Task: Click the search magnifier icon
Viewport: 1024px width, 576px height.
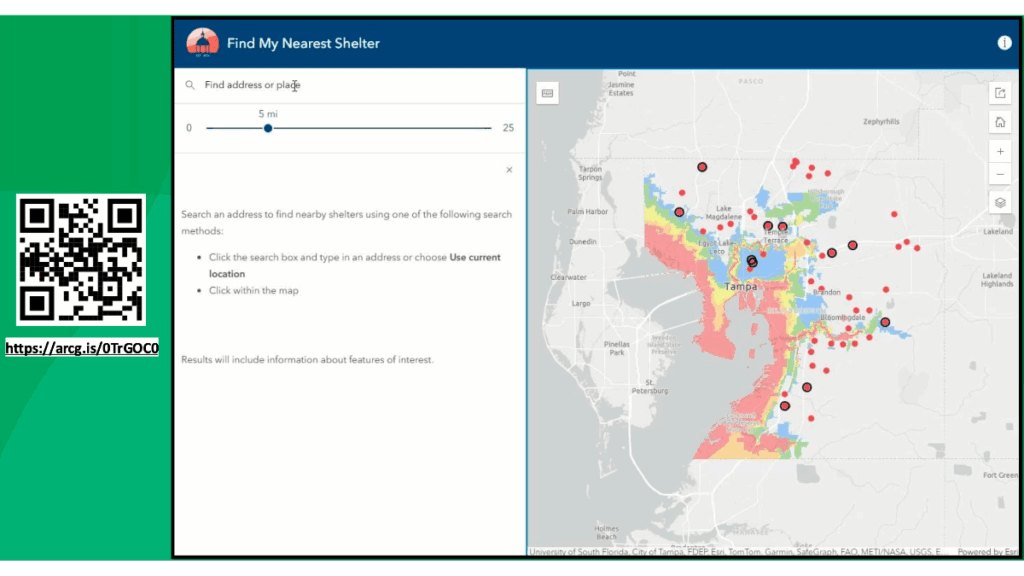Action: tap(190, 86)
